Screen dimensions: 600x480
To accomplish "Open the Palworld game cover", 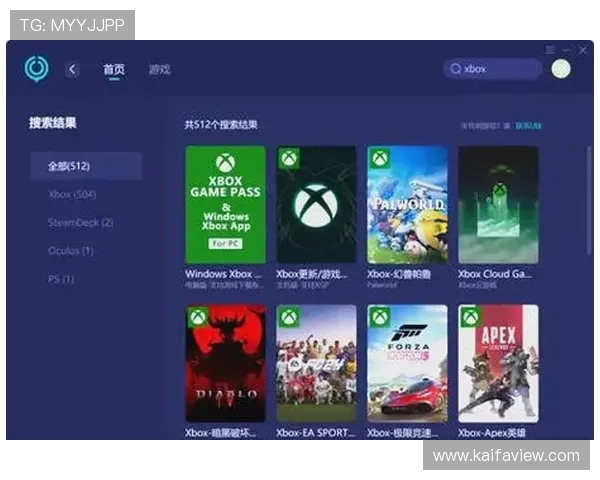I will pos(407,204).
